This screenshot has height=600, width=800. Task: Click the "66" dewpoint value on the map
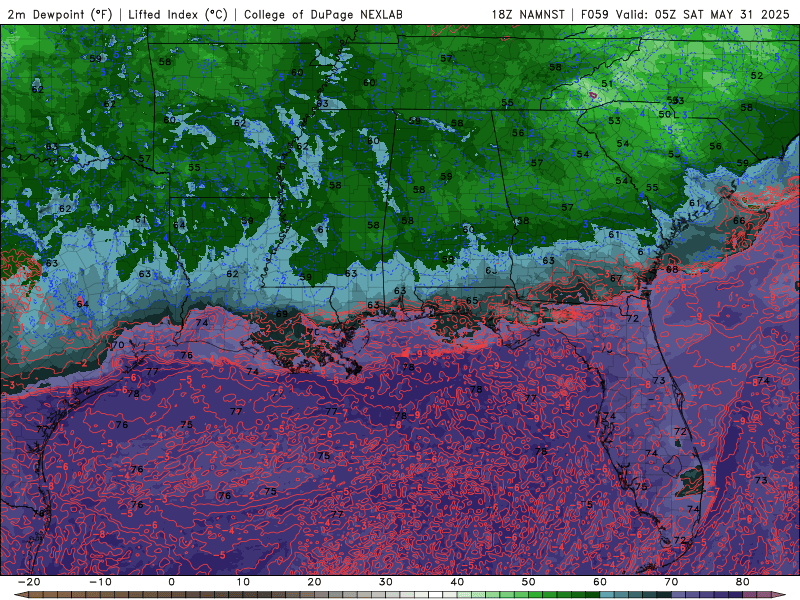pyautogui.click(x=739, y=220)
